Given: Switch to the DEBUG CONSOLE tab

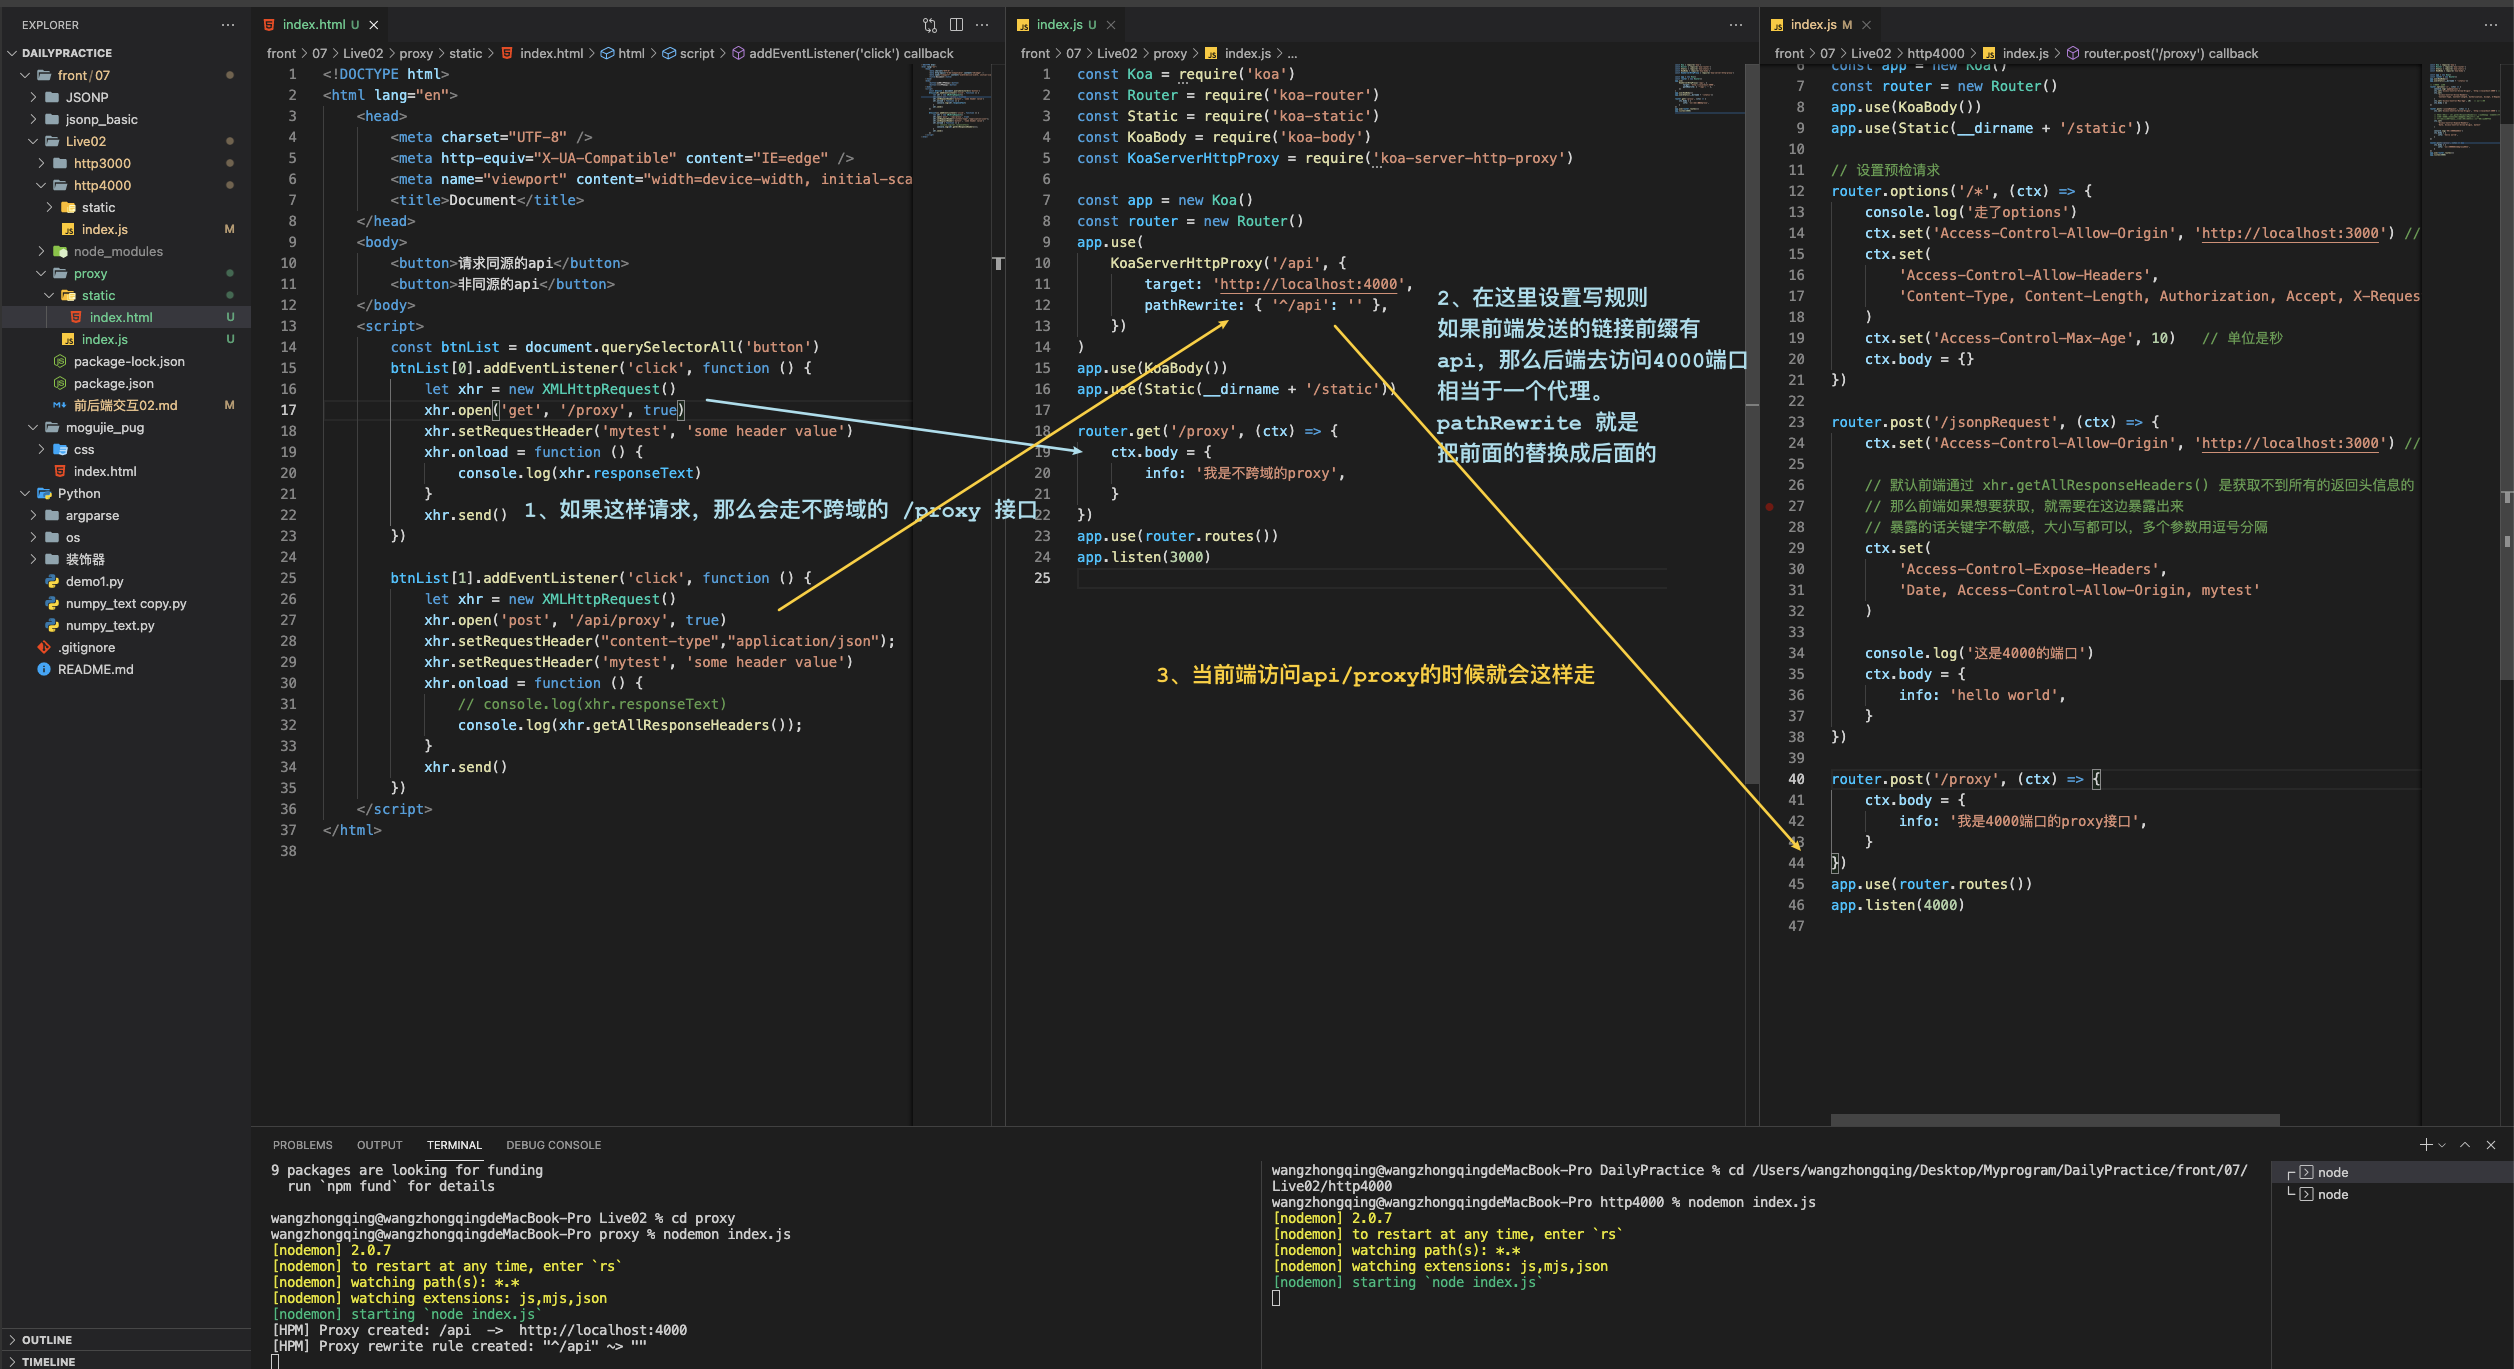Looking at the screenshot, I should click(553, 1145).
